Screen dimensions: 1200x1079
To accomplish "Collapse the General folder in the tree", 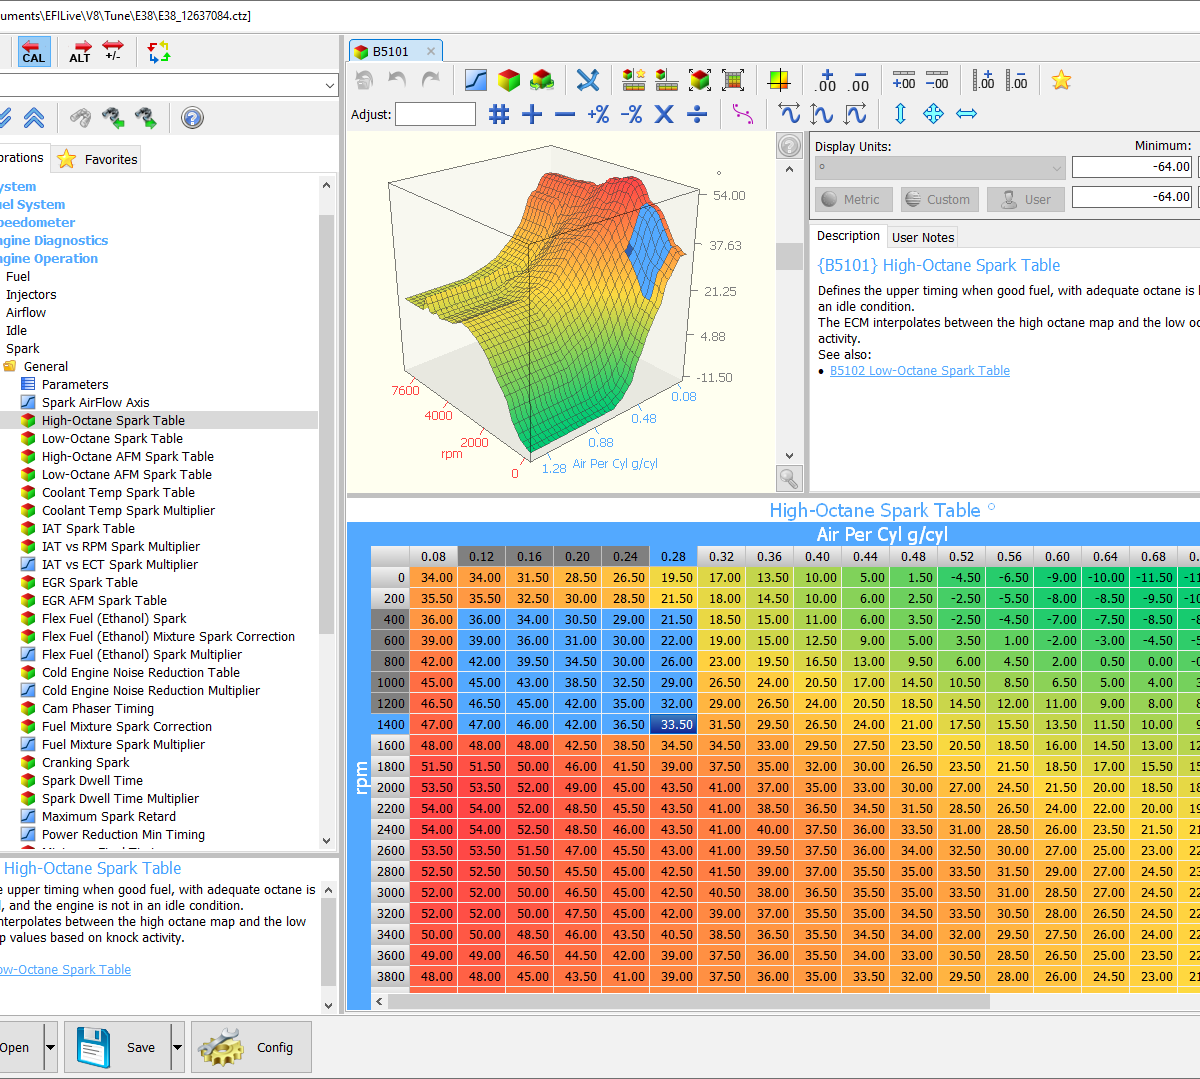I will click(10, 366).
